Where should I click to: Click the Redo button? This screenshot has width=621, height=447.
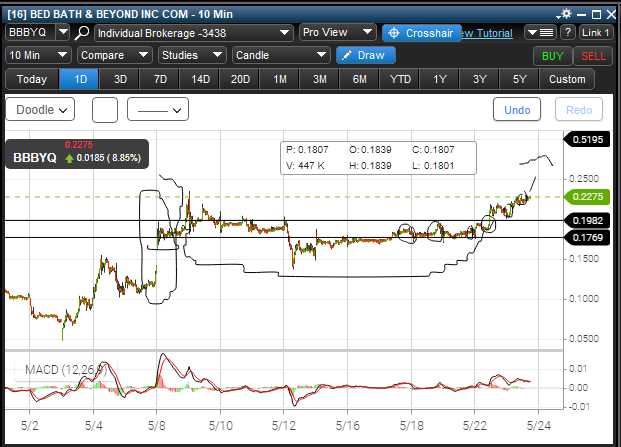coord(579,110)
